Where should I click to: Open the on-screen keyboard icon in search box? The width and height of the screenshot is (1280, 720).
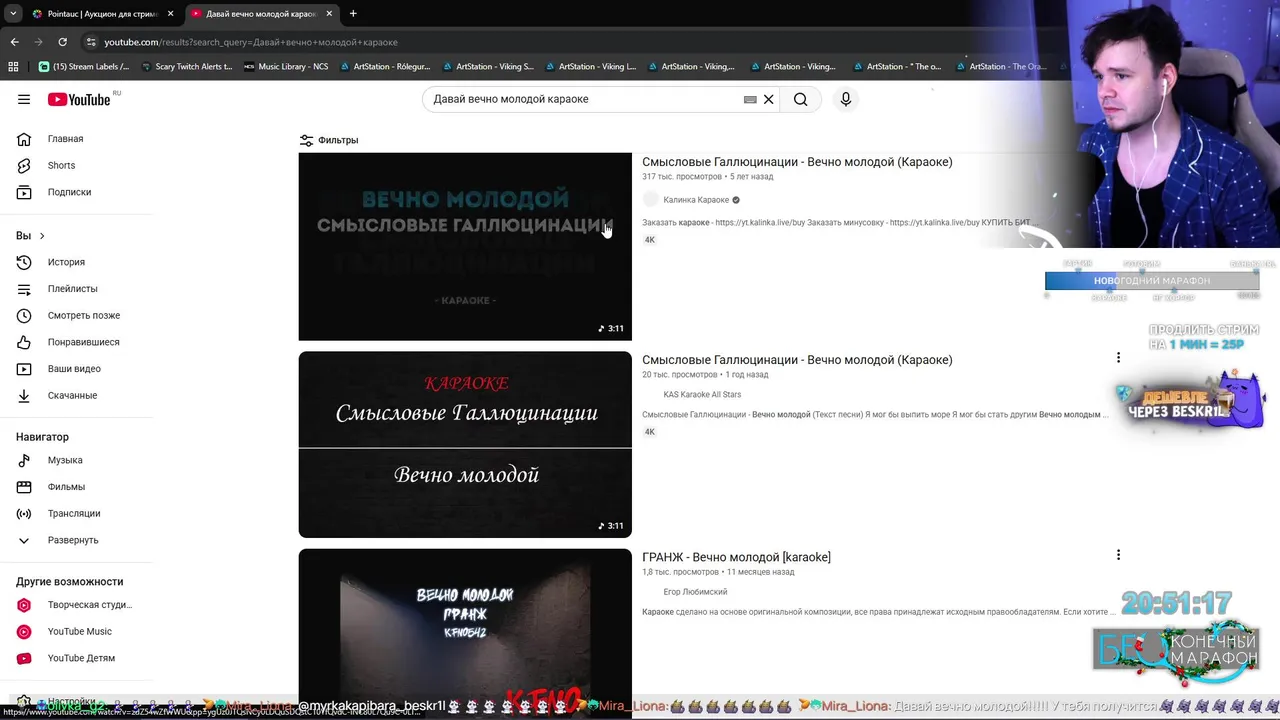750,99
